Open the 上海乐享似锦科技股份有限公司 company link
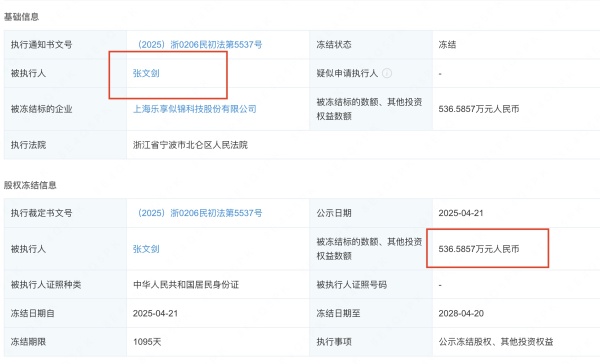 [195, 109]
